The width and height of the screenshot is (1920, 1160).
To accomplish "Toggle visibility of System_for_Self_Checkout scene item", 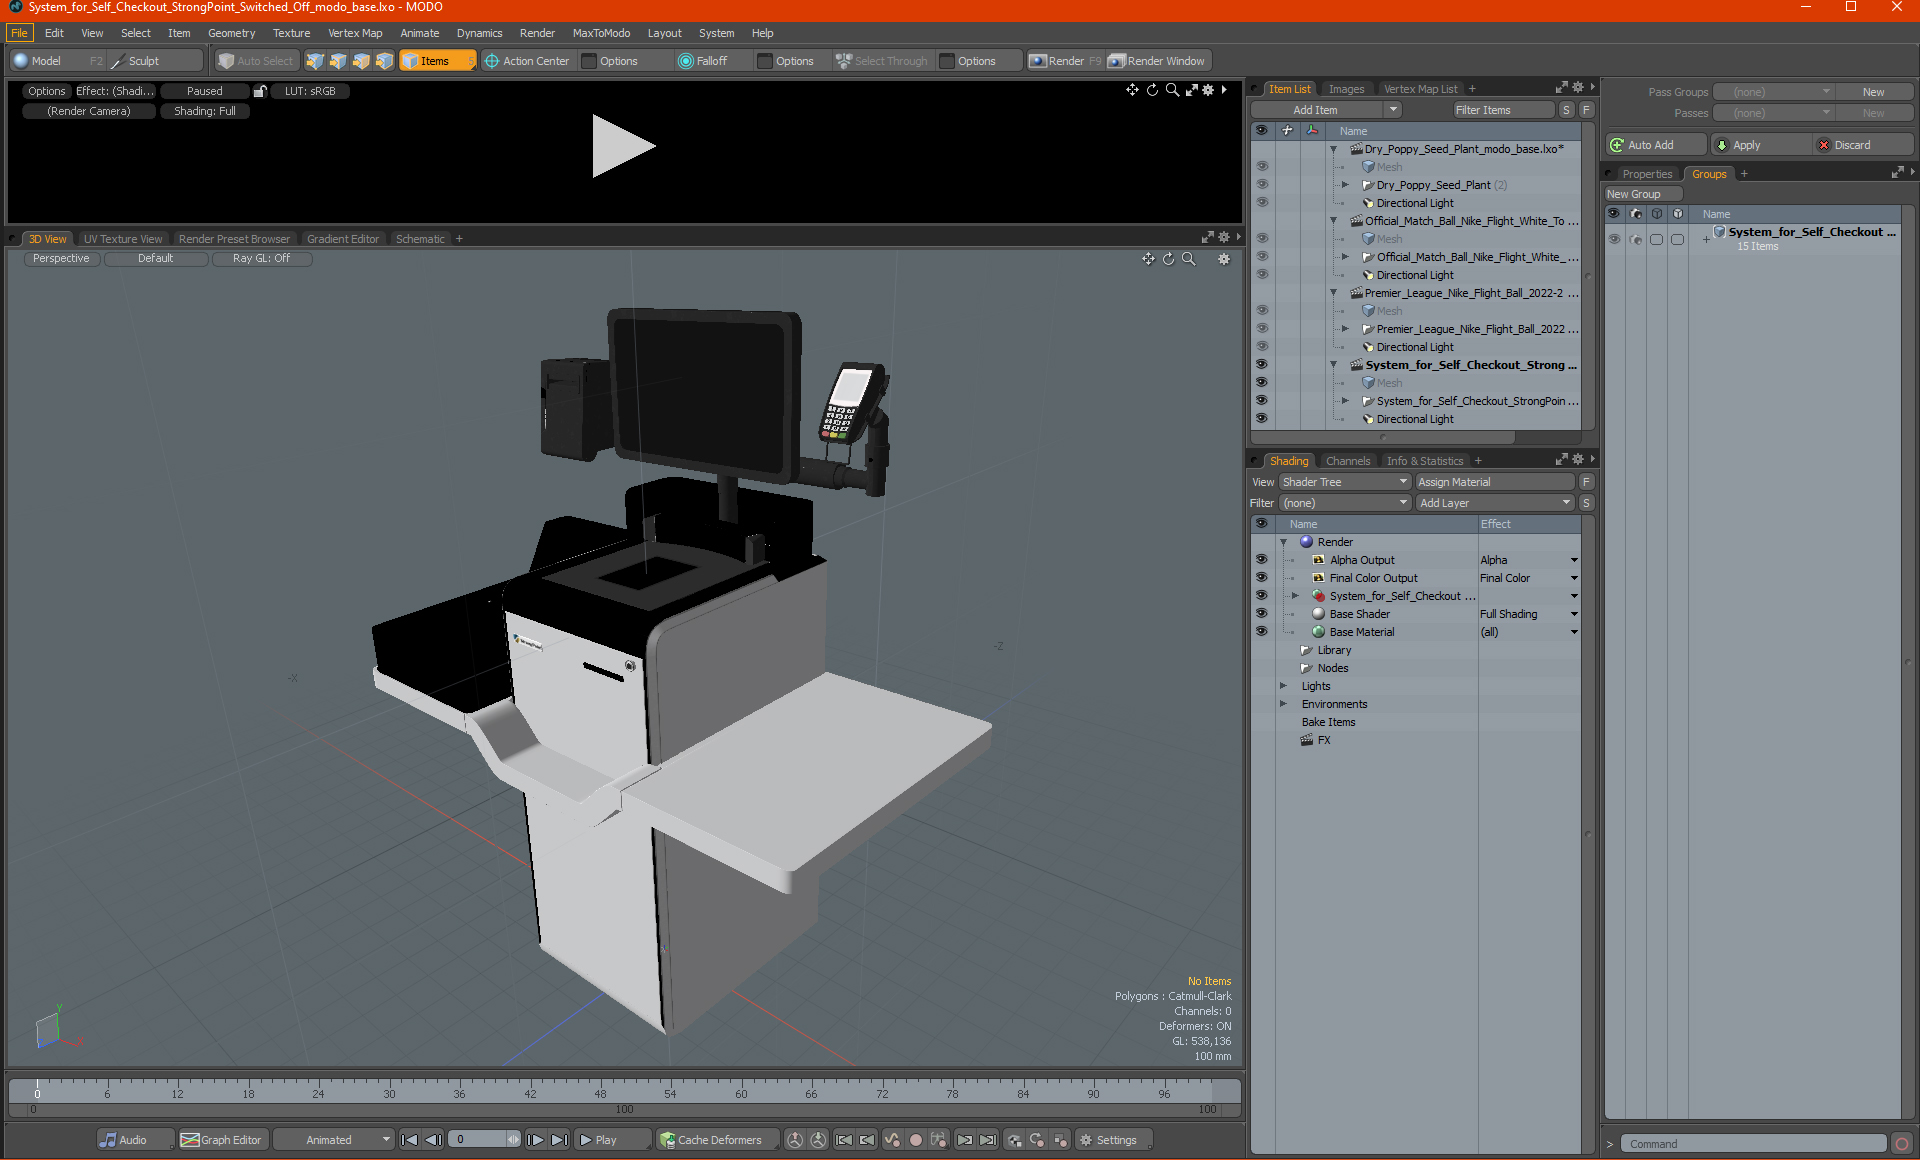I will click(x=1261, y=365).
